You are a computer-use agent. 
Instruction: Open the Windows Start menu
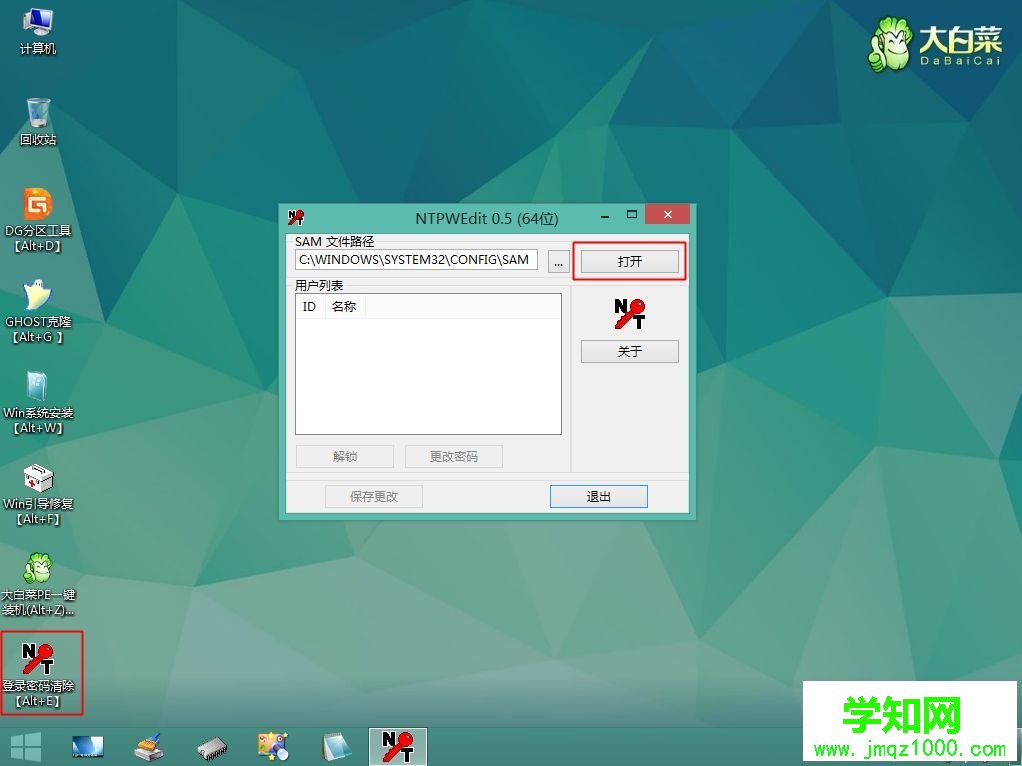(26, 746)
